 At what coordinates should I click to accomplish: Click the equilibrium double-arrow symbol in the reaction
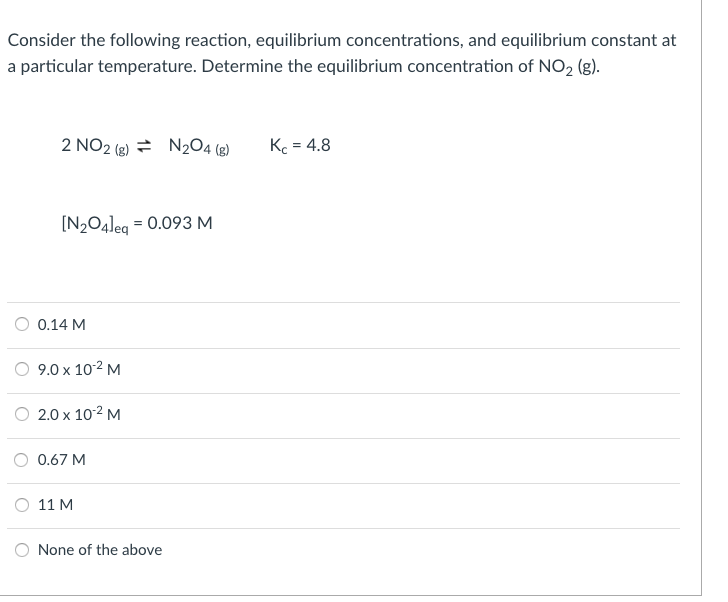142,147
